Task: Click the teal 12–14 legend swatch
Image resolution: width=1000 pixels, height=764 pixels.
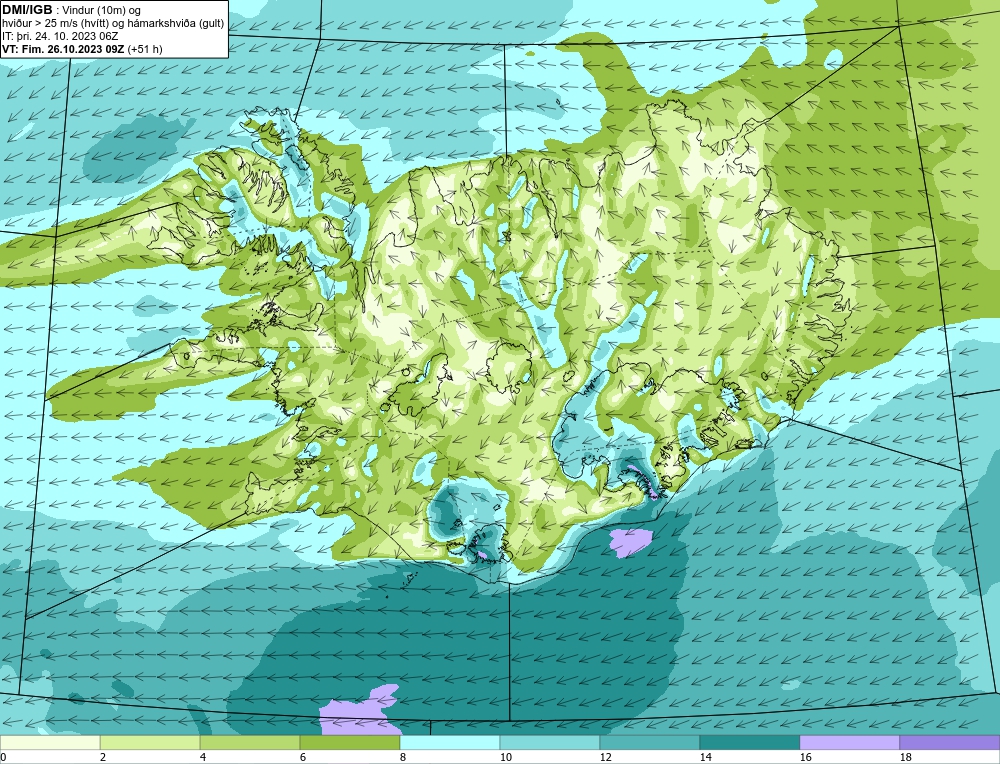Action: 650,742
